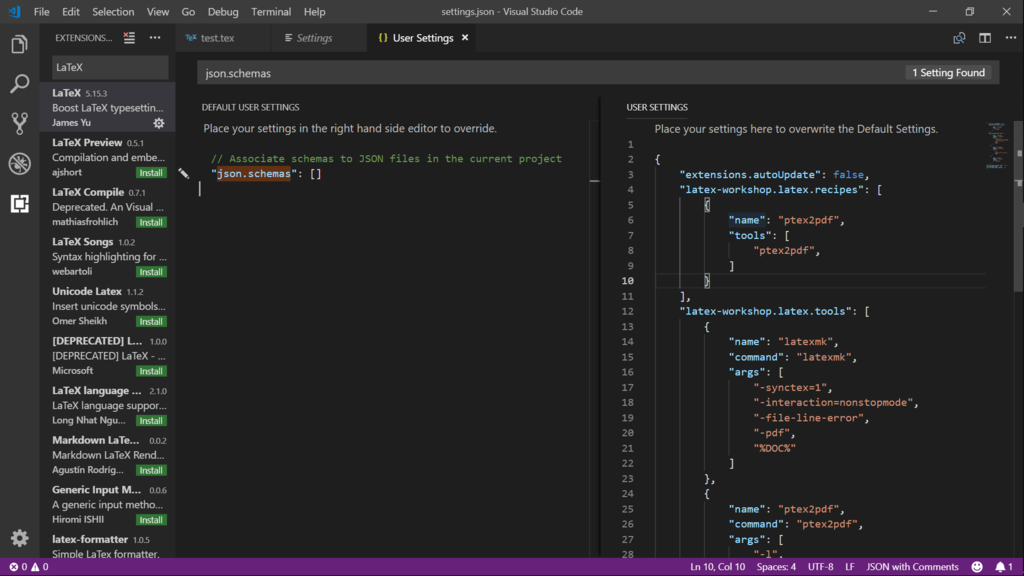Open the File menu
The height and width of the screenshot is (576, 1024).
tap(41, 12)
